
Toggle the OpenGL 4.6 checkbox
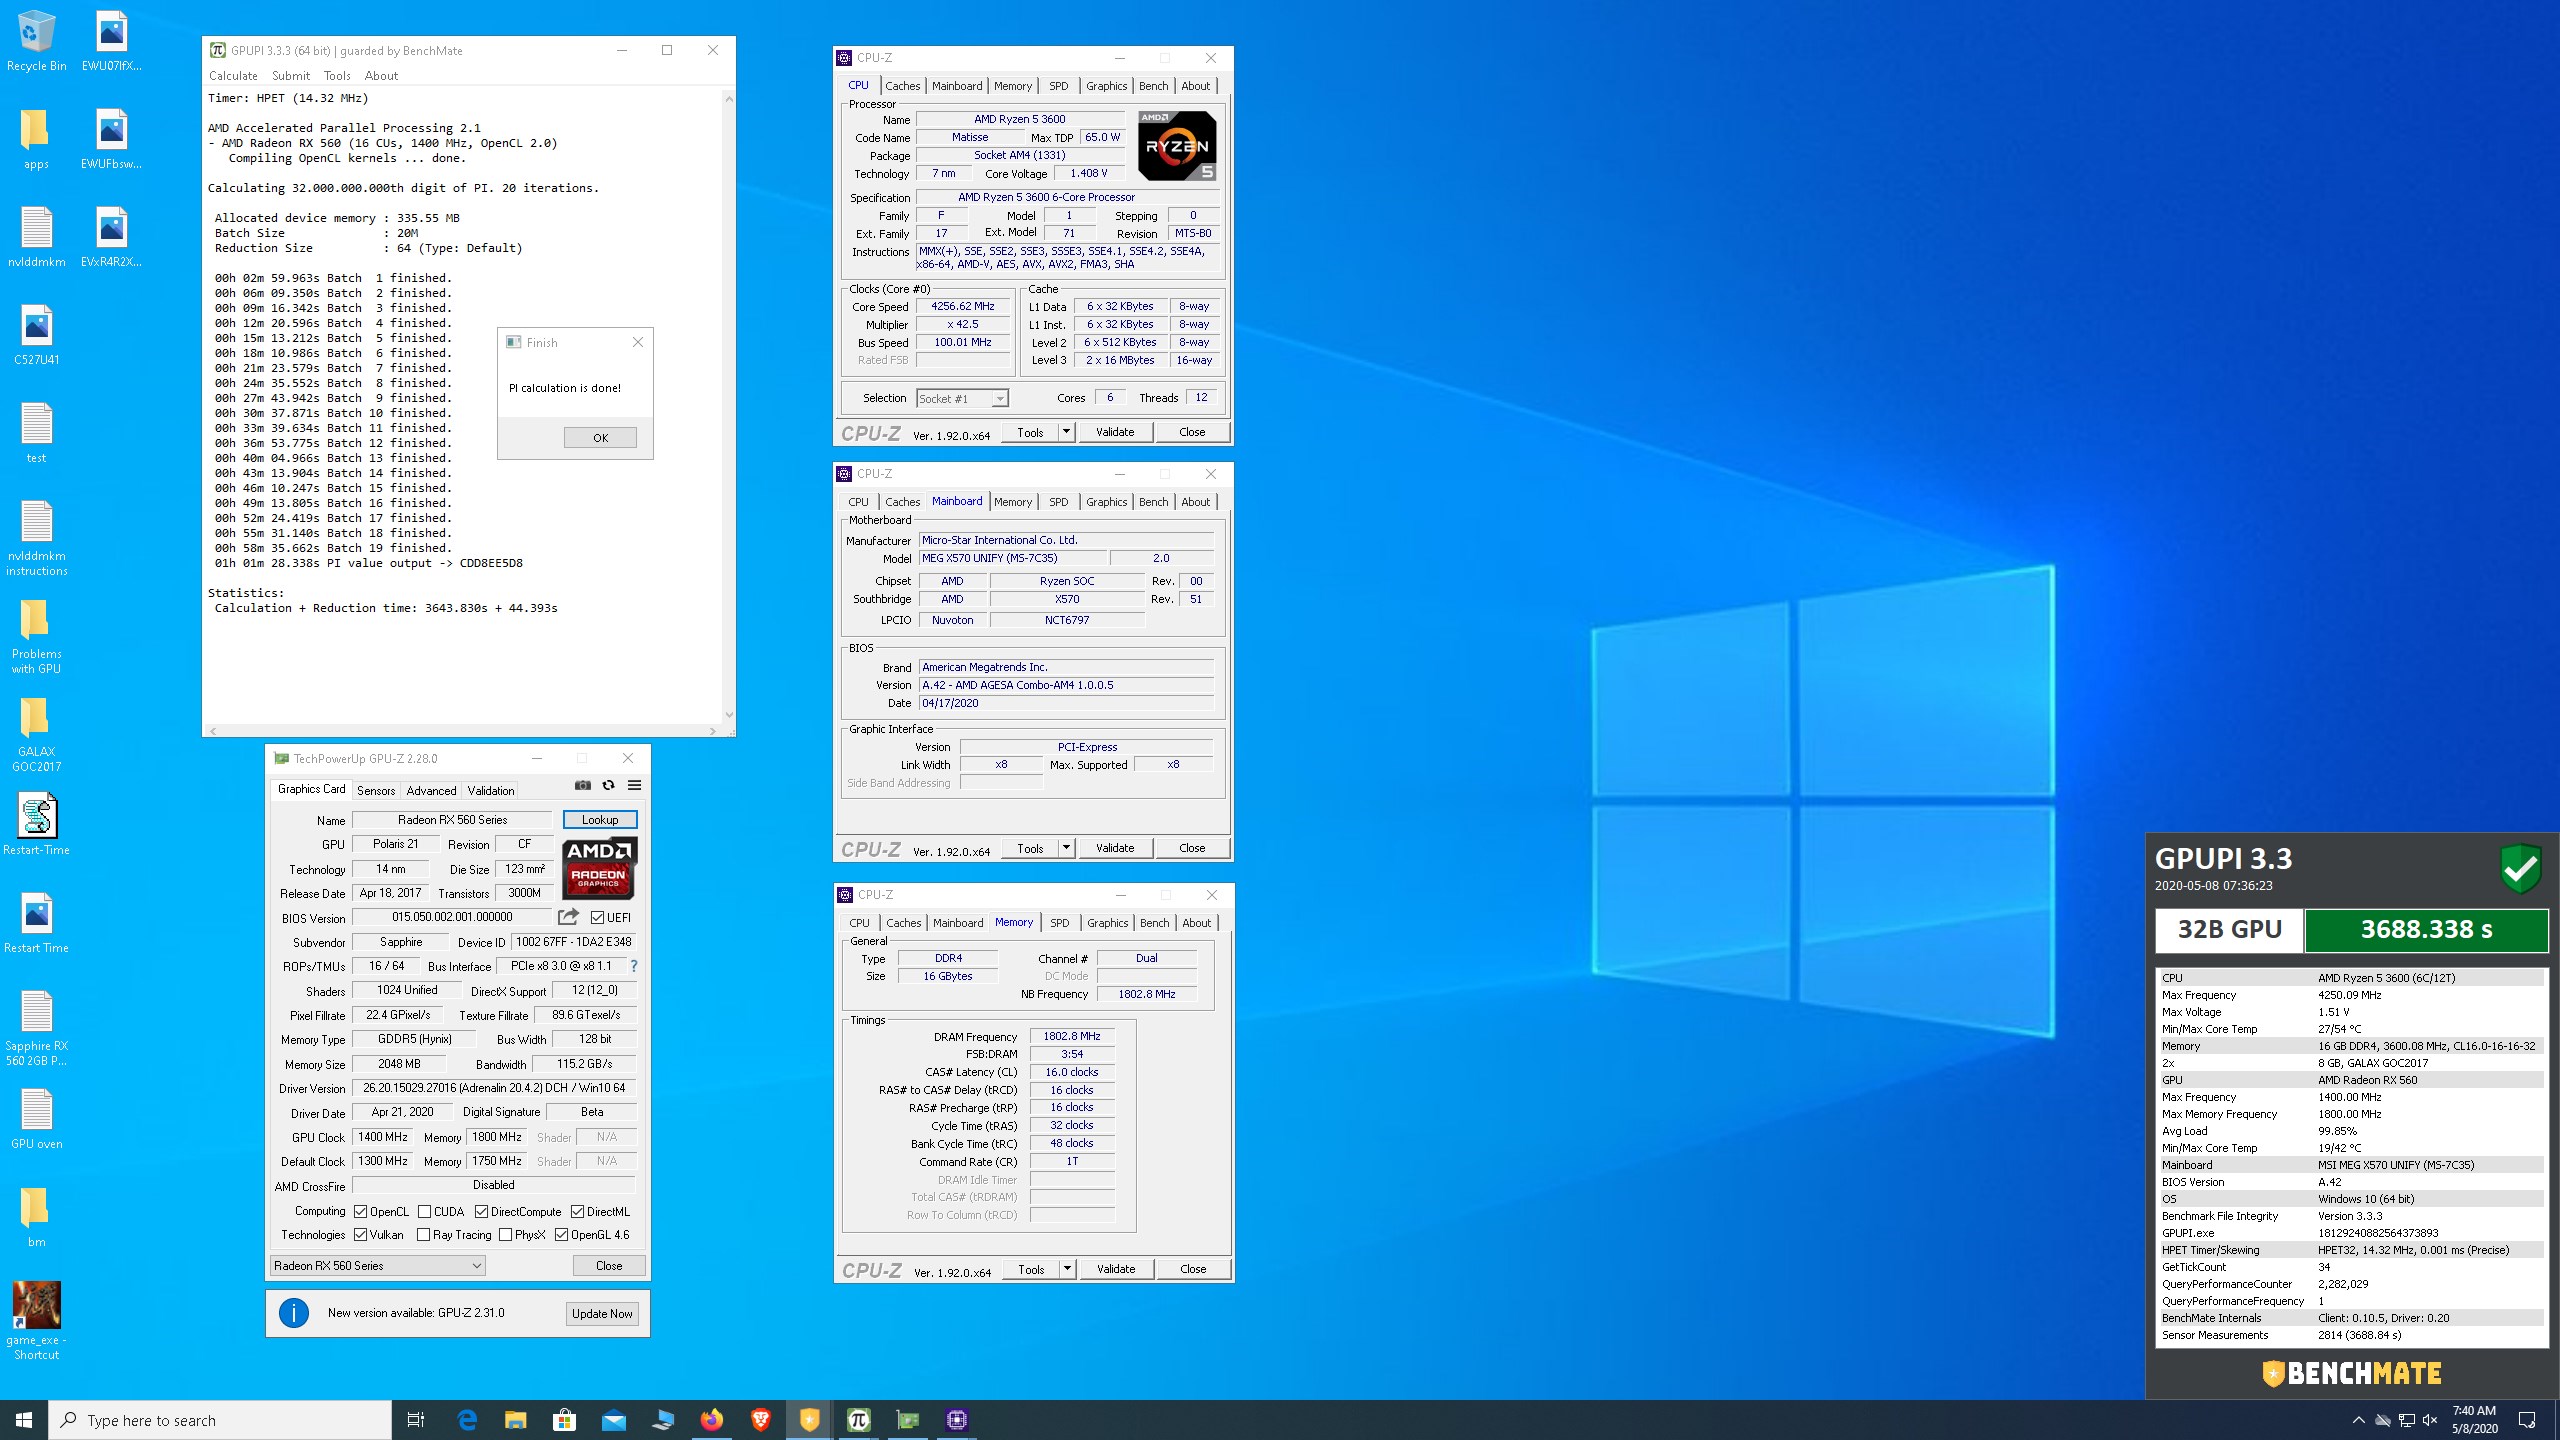[x=562, y=1235]
